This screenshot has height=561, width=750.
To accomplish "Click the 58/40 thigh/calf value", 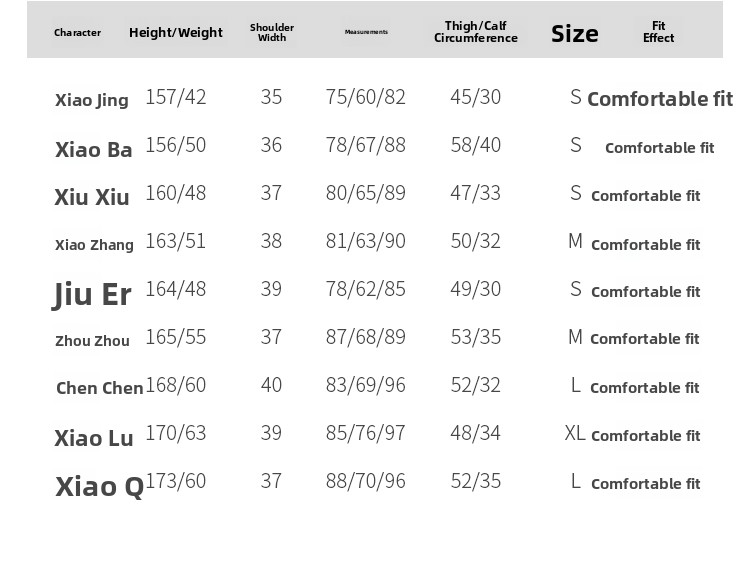I will point(476,145).
